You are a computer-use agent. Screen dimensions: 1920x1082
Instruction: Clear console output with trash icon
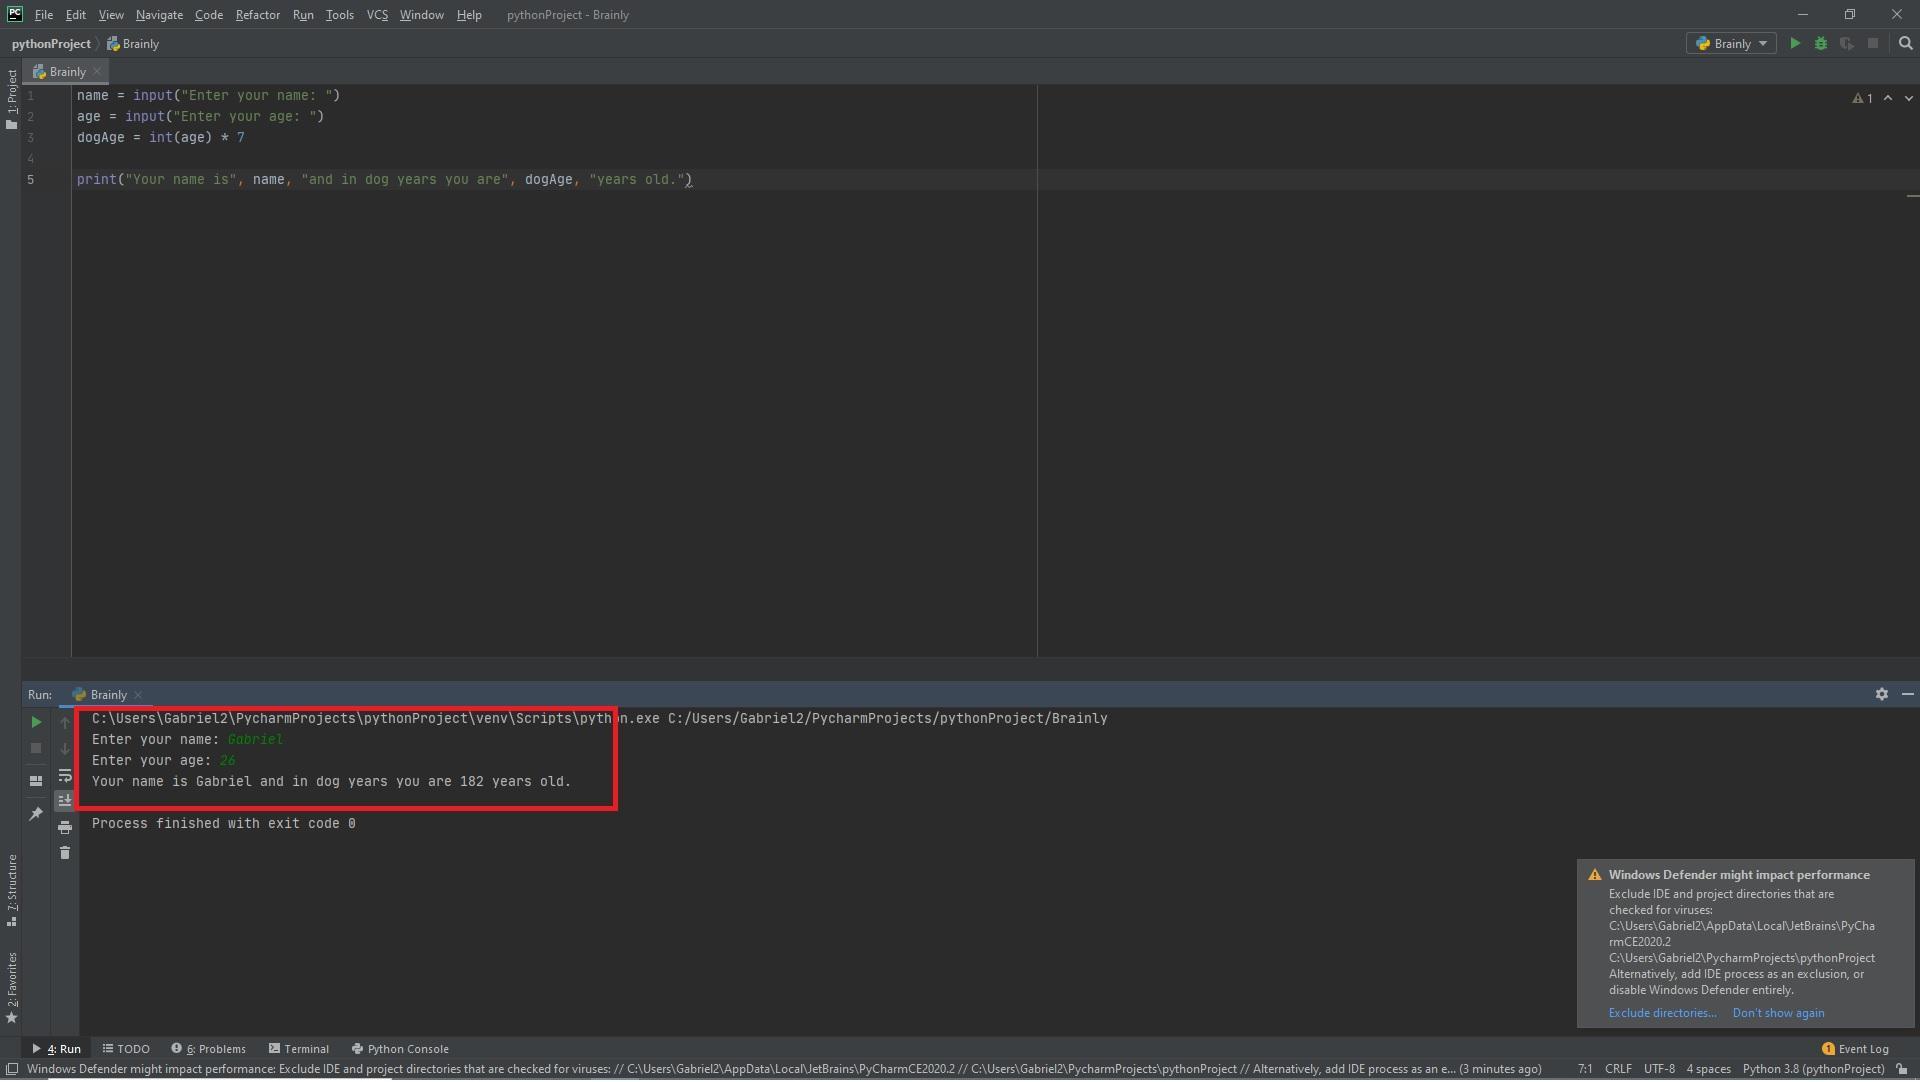click(x=65, y=854)
